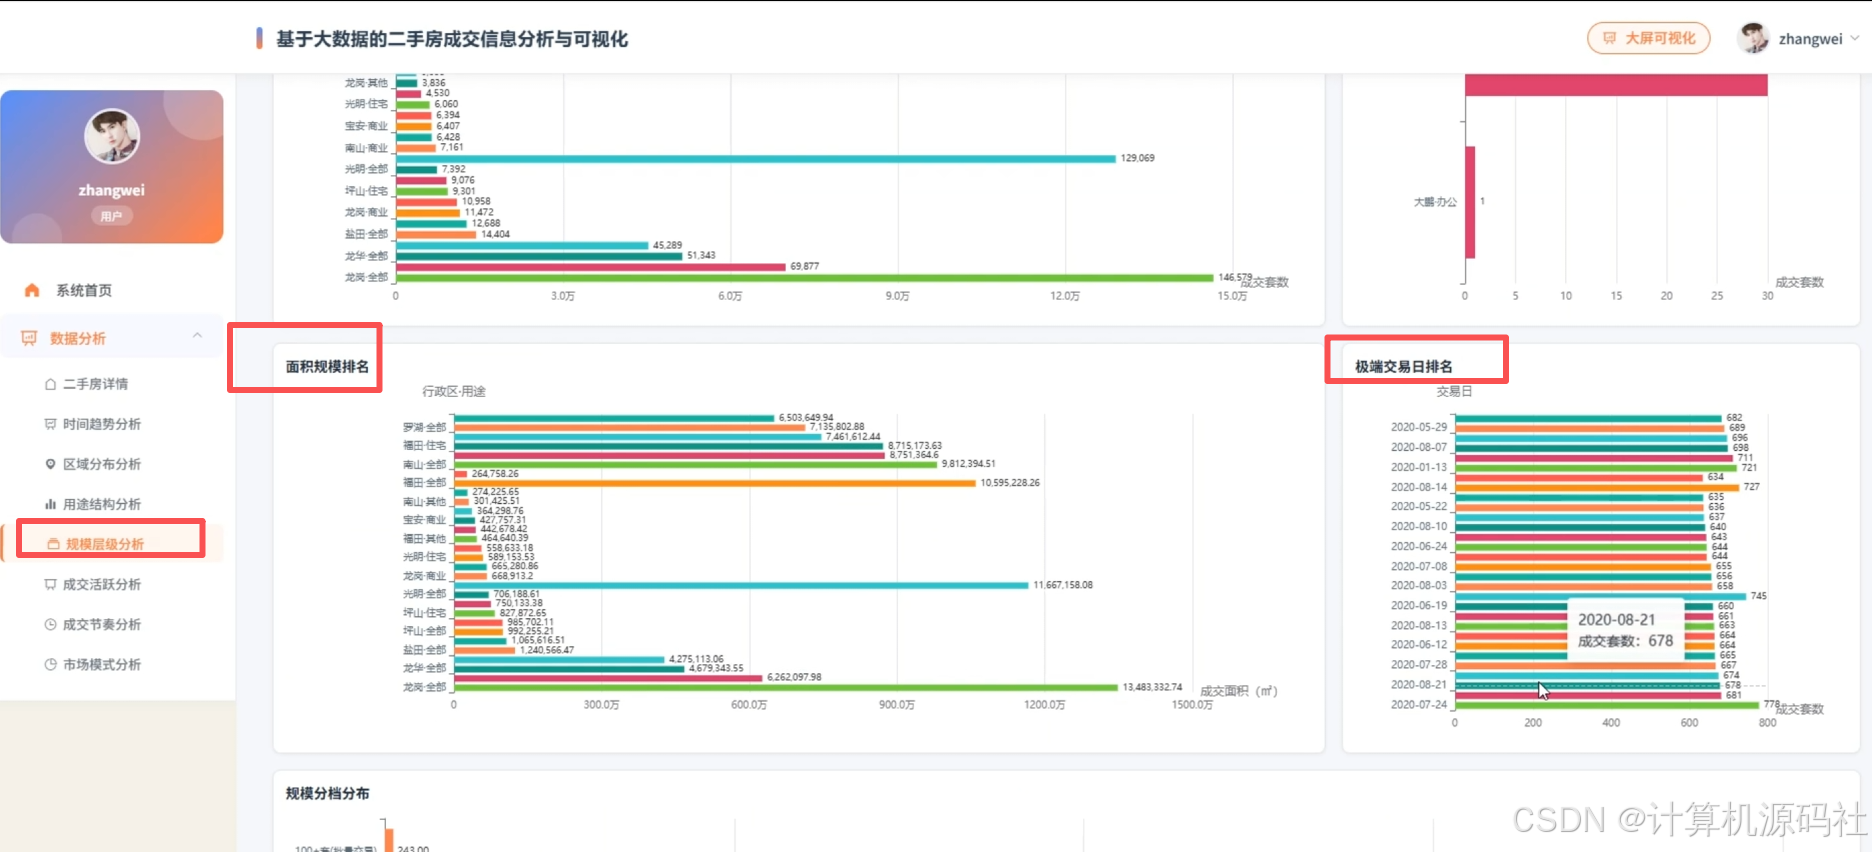Image resolution: width=1872 pixels, height=852 pixels.
Task: Click the 用户 role tag in the sidebar card
Action: click(x=111, y=216)
